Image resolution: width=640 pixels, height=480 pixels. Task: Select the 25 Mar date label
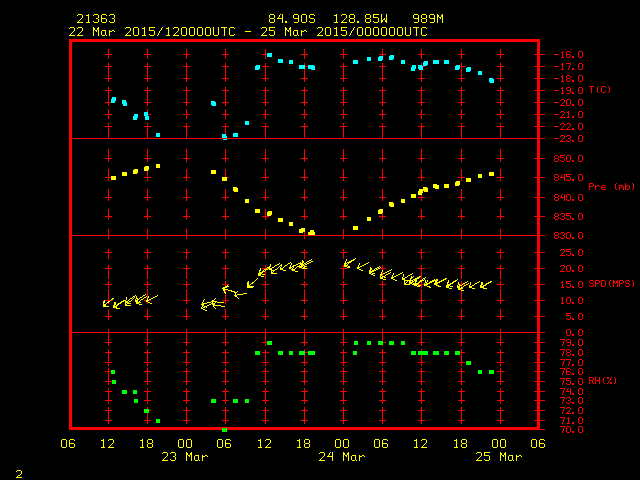[x=497, y=456]
